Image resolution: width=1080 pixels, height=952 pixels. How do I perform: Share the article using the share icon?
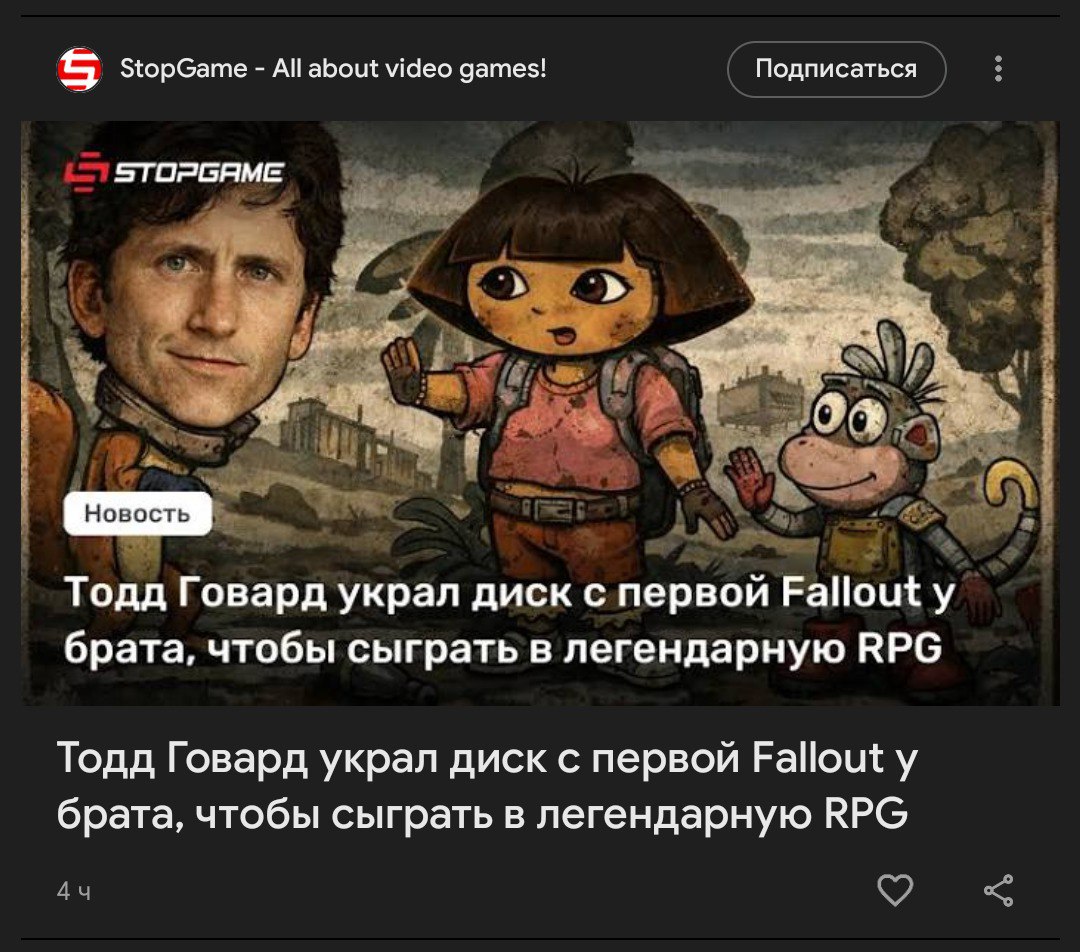998,890
